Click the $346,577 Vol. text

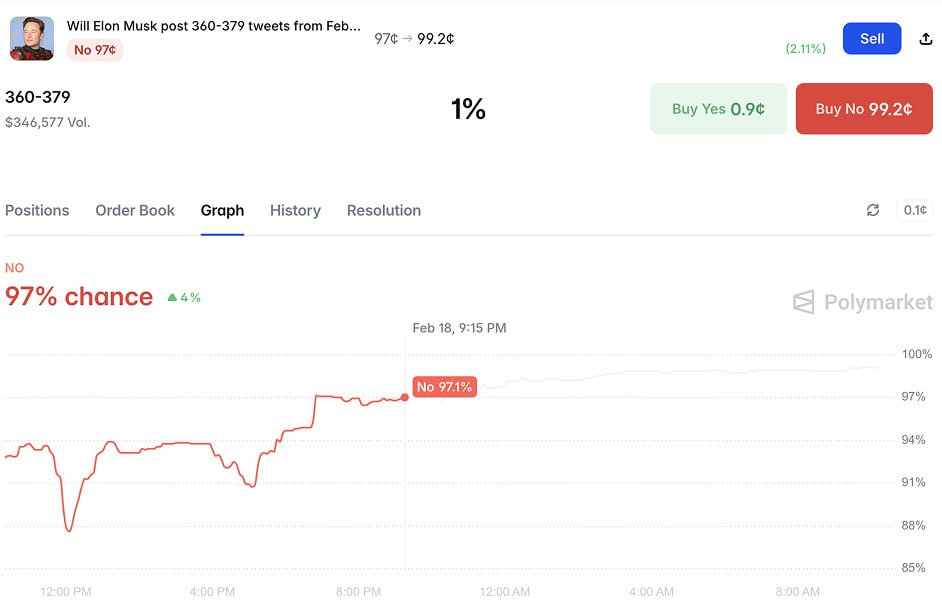click(47, 122)
